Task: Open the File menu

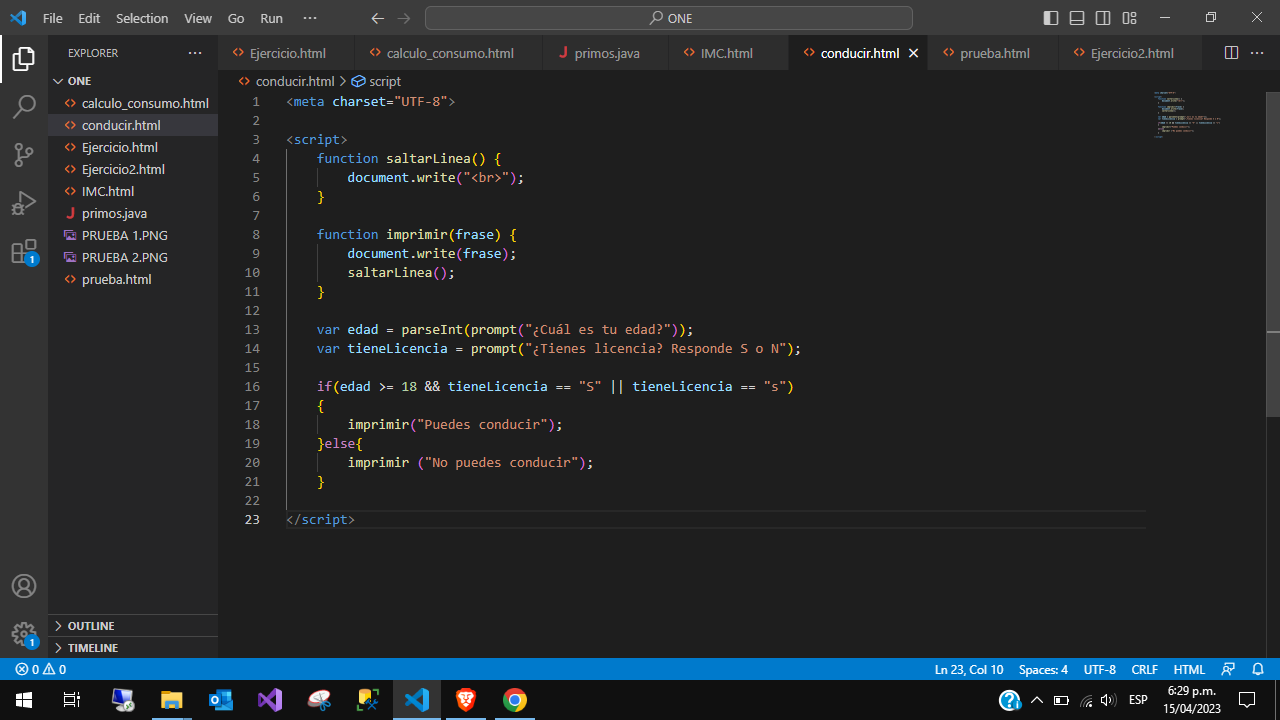Action: tap(53, 18)
